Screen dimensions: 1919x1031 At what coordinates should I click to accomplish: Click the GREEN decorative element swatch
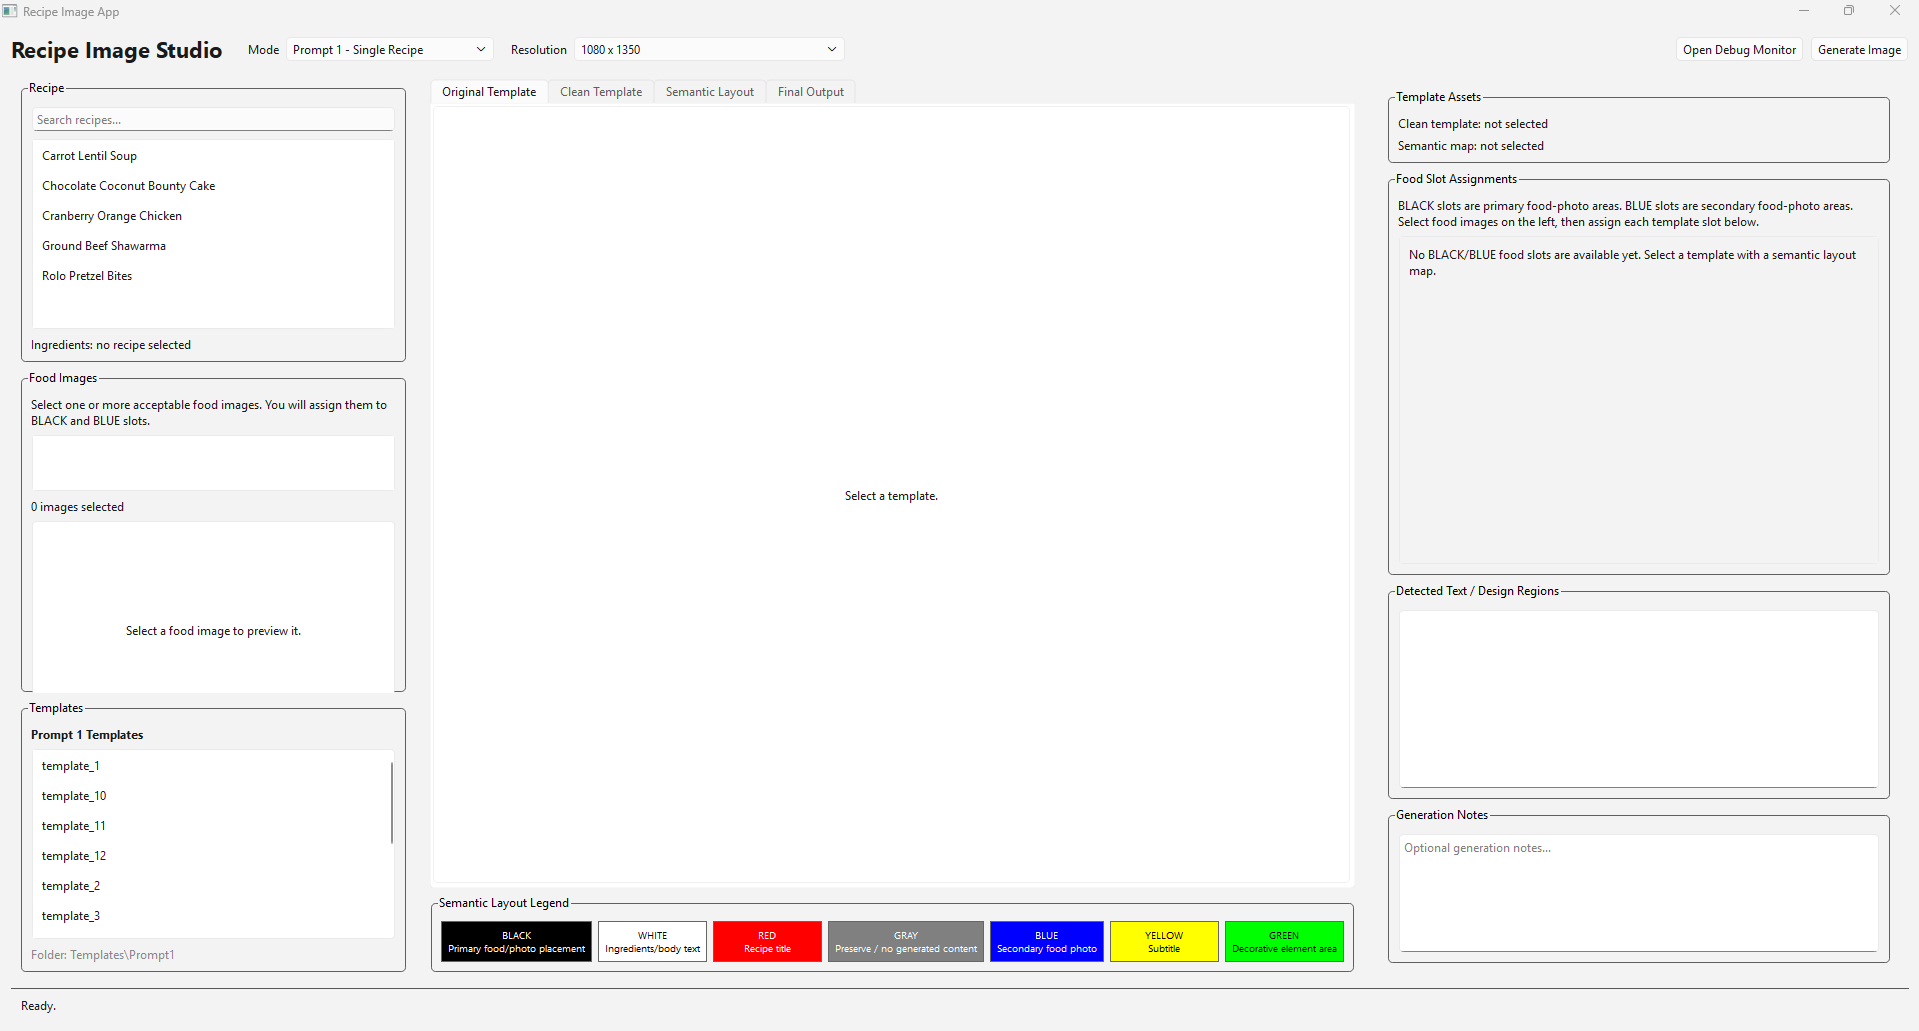point(1284,942)
